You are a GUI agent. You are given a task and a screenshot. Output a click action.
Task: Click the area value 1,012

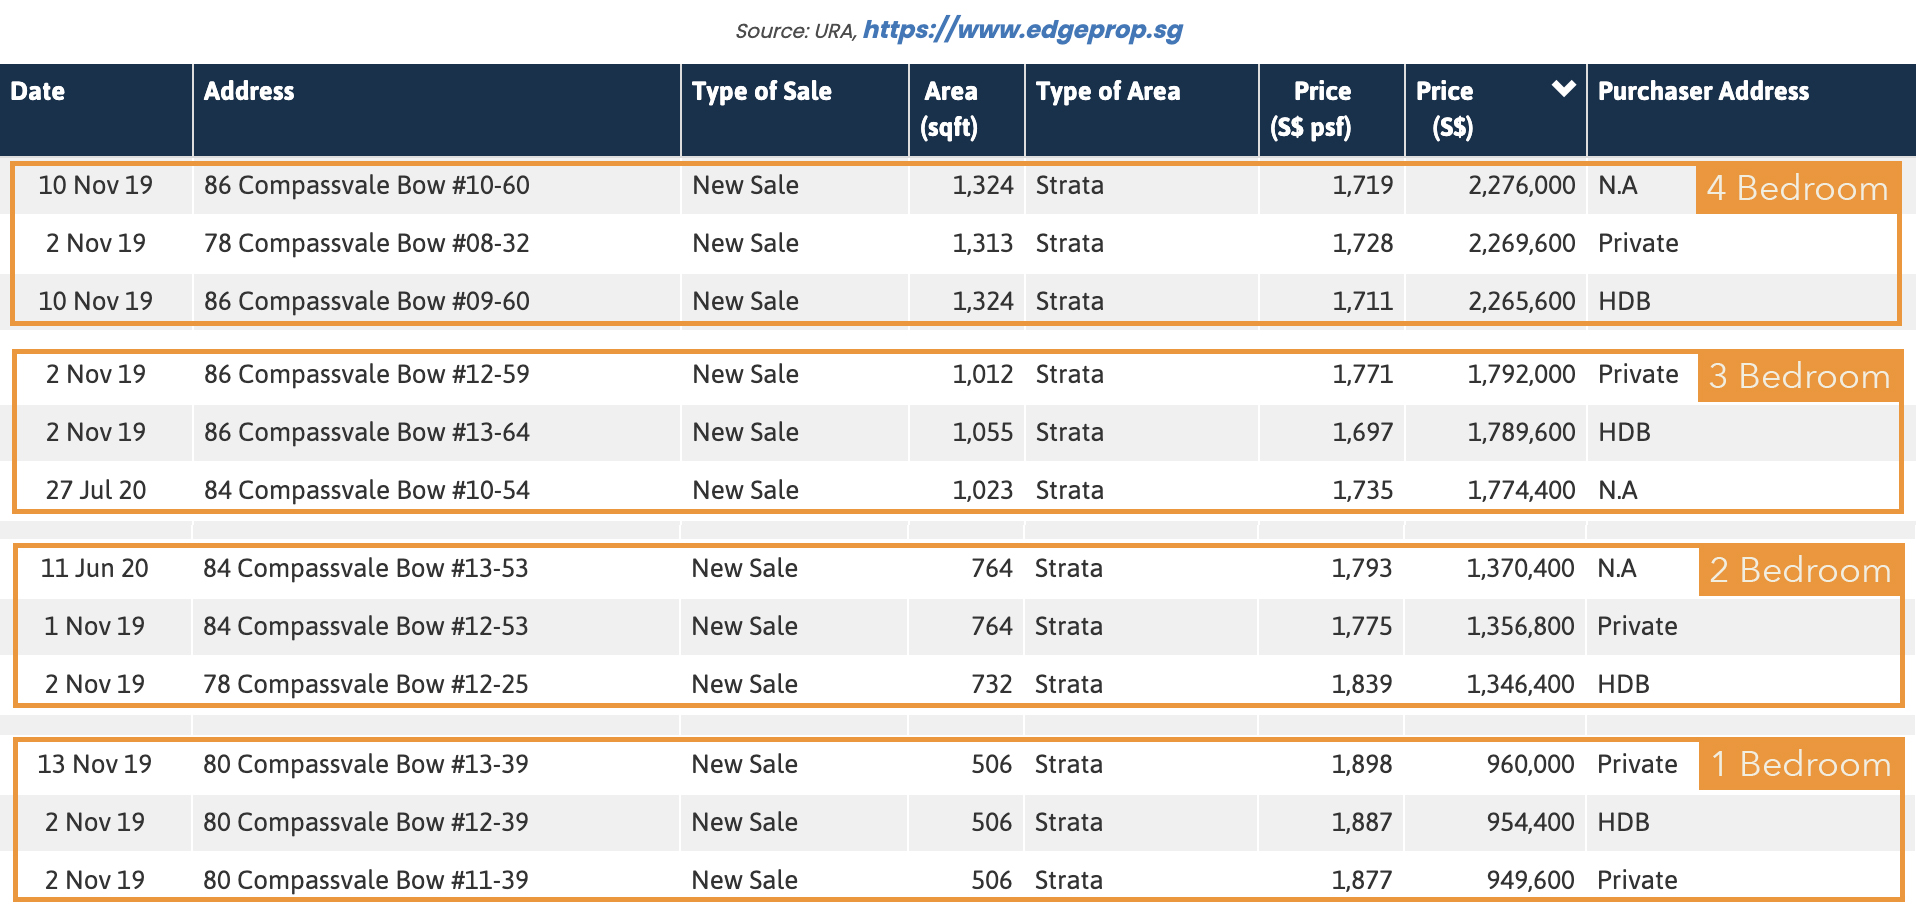click(982, 374)
